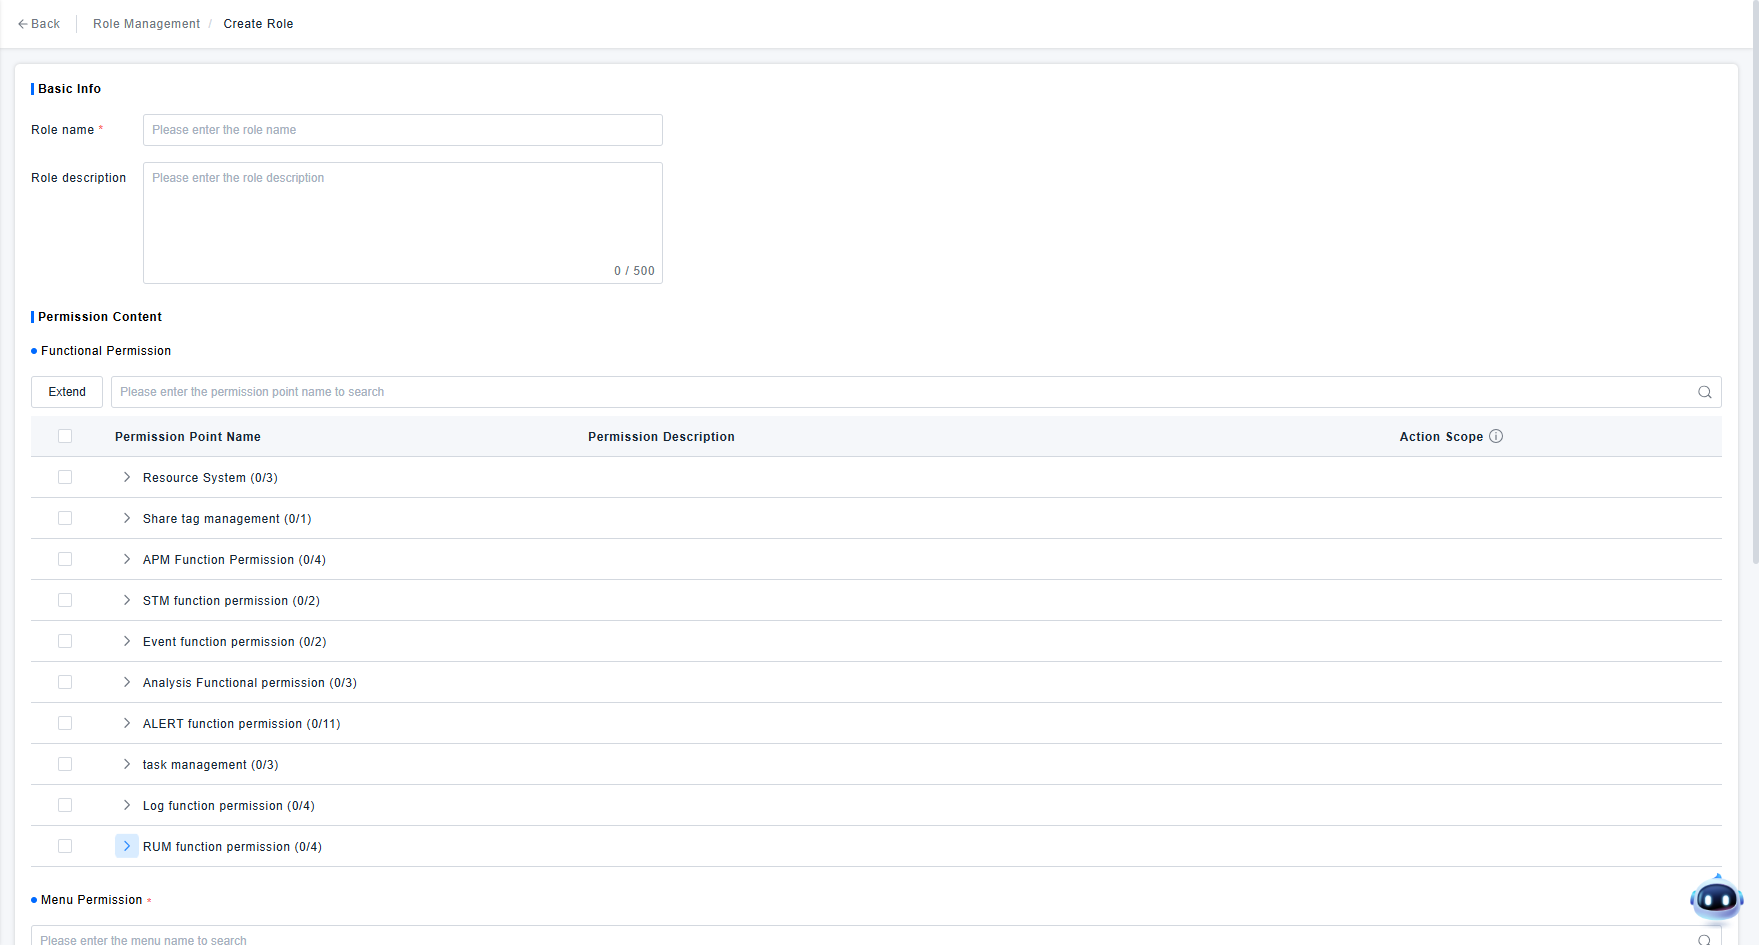Tick the STM function permission checkbox
This screenshot has height=945, width=1759.
pyautogui.click(x=65, y=601)
